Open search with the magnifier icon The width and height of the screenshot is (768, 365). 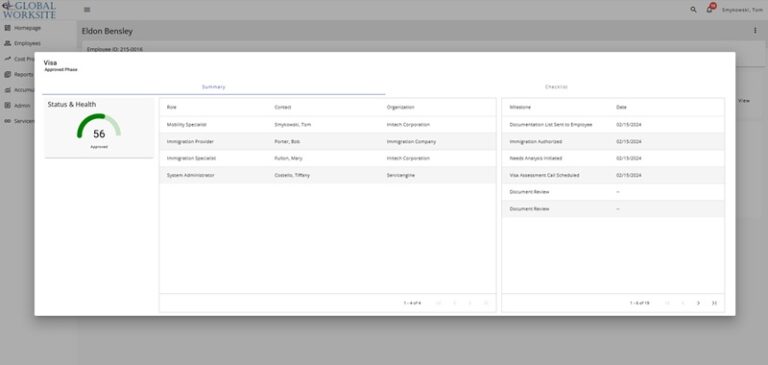pyautogui.click(x=693, y=9)
